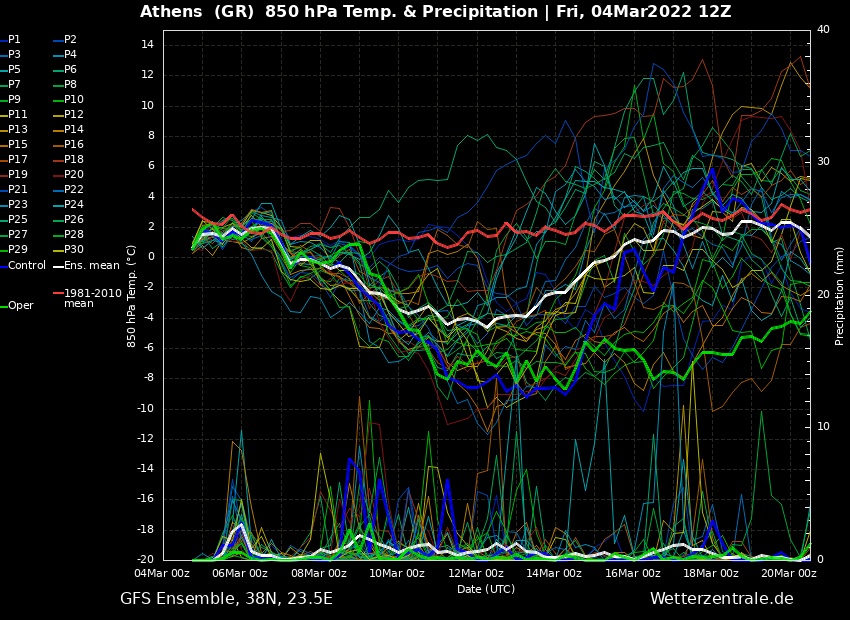Click the P6 legend label

(70, 69)
